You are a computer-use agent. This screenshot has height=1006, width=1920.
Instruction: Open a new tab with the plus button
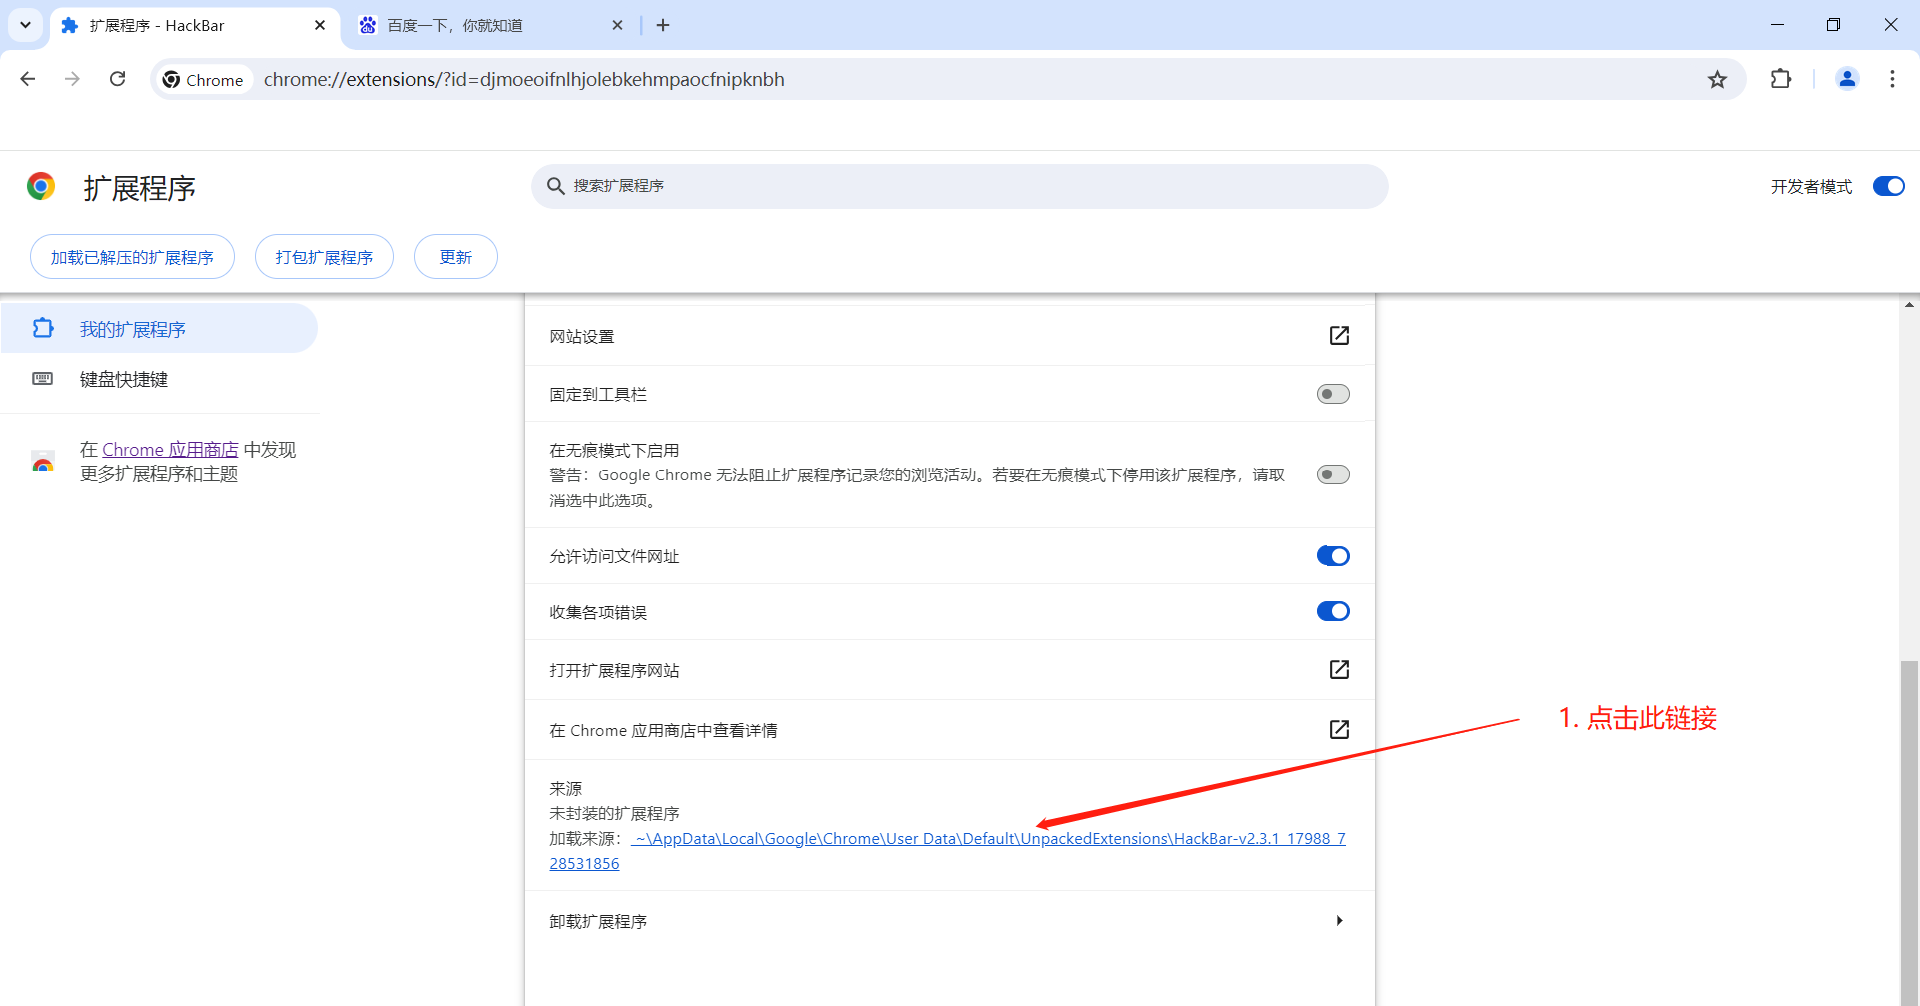point(663,25)
